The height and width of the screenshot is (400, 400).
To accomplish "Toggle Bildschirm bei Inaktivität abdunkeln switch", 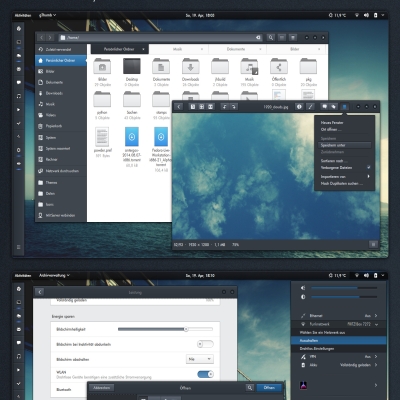I will point(205,344).
